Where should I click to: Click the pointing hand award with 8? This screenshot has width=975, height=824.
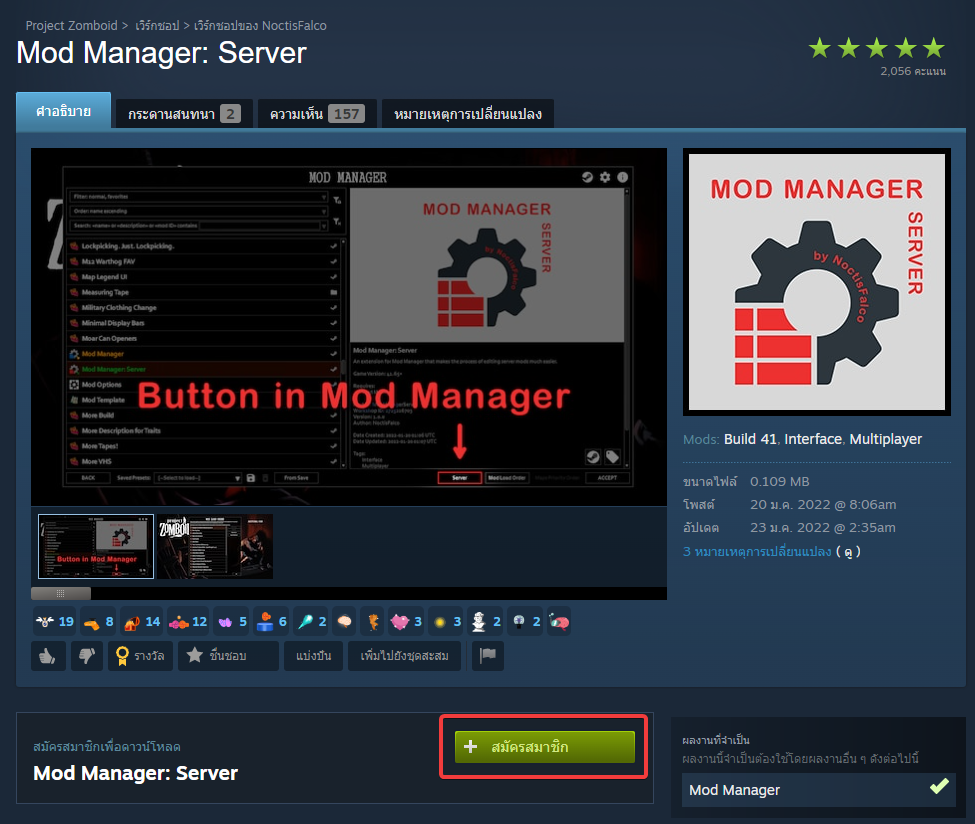pos(98,621)
